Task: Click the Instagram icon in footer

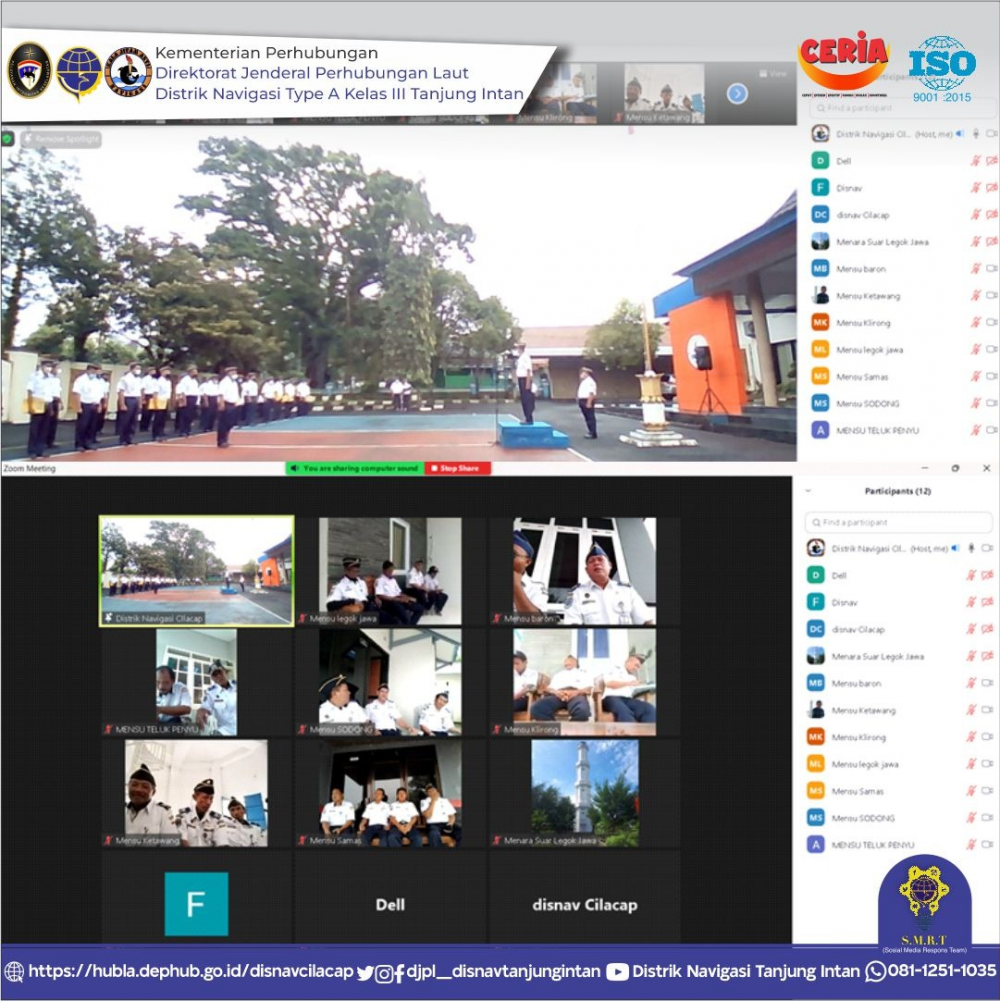Action: 384,974
